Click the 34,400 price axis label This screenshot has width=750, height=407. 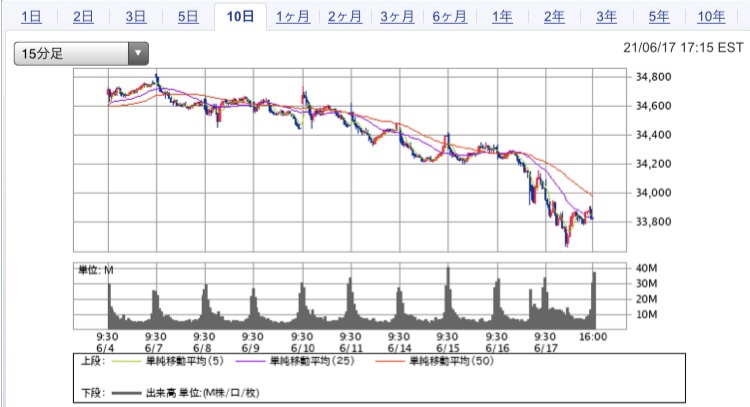(653, 135)
